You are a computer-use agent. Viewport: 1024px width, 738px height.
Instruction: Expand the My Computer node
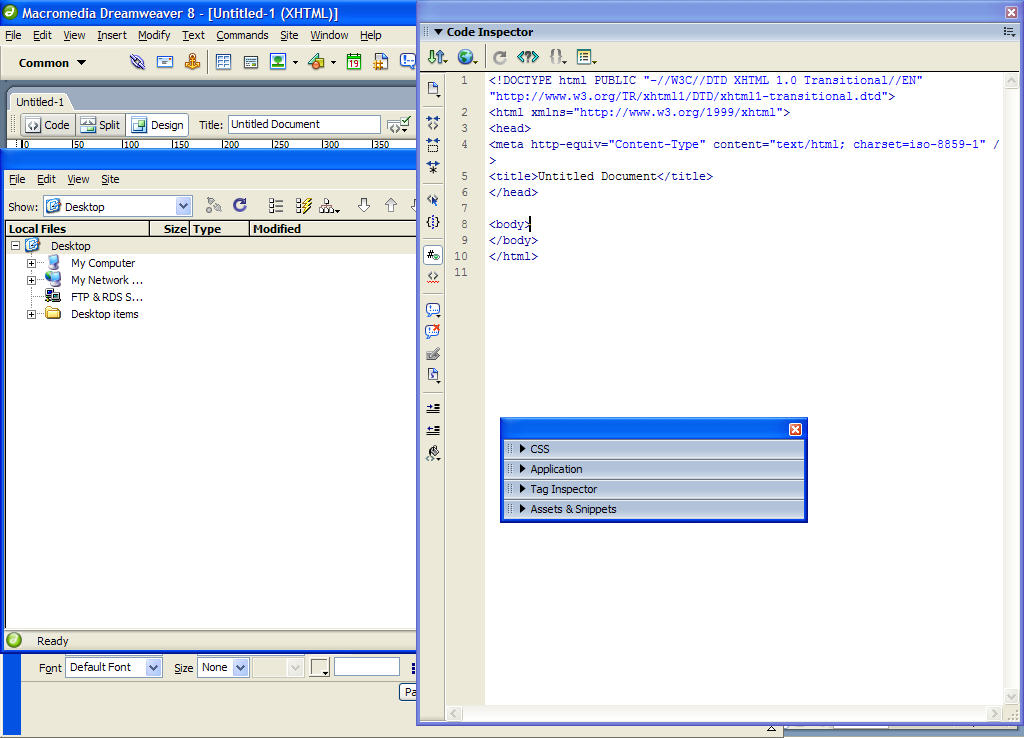(31, 263)
